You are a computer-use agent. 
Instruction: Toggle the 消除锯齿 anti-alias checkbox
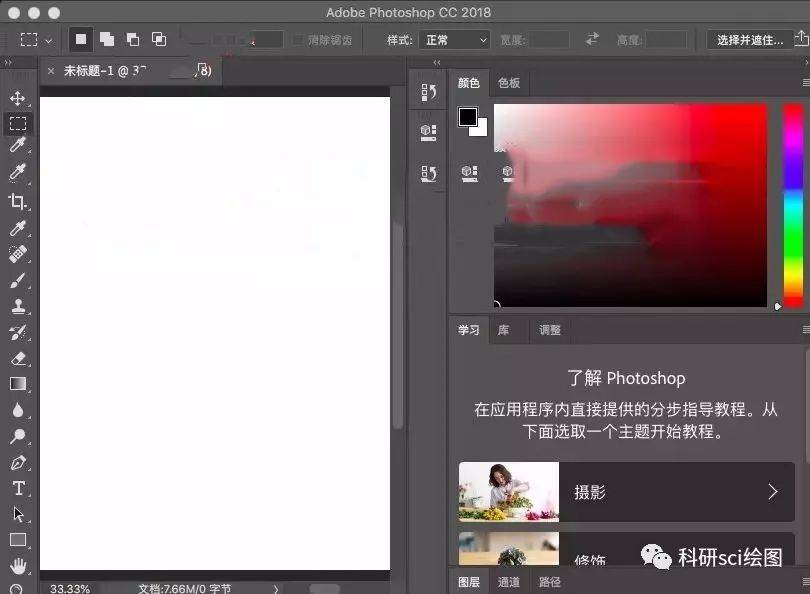(x=298, y=40)
